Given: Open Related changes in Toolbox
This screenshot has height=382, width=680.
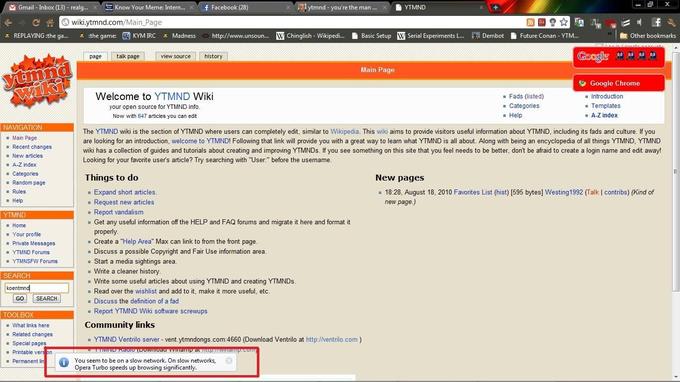Looking at the screenshot, I should 32,334.
